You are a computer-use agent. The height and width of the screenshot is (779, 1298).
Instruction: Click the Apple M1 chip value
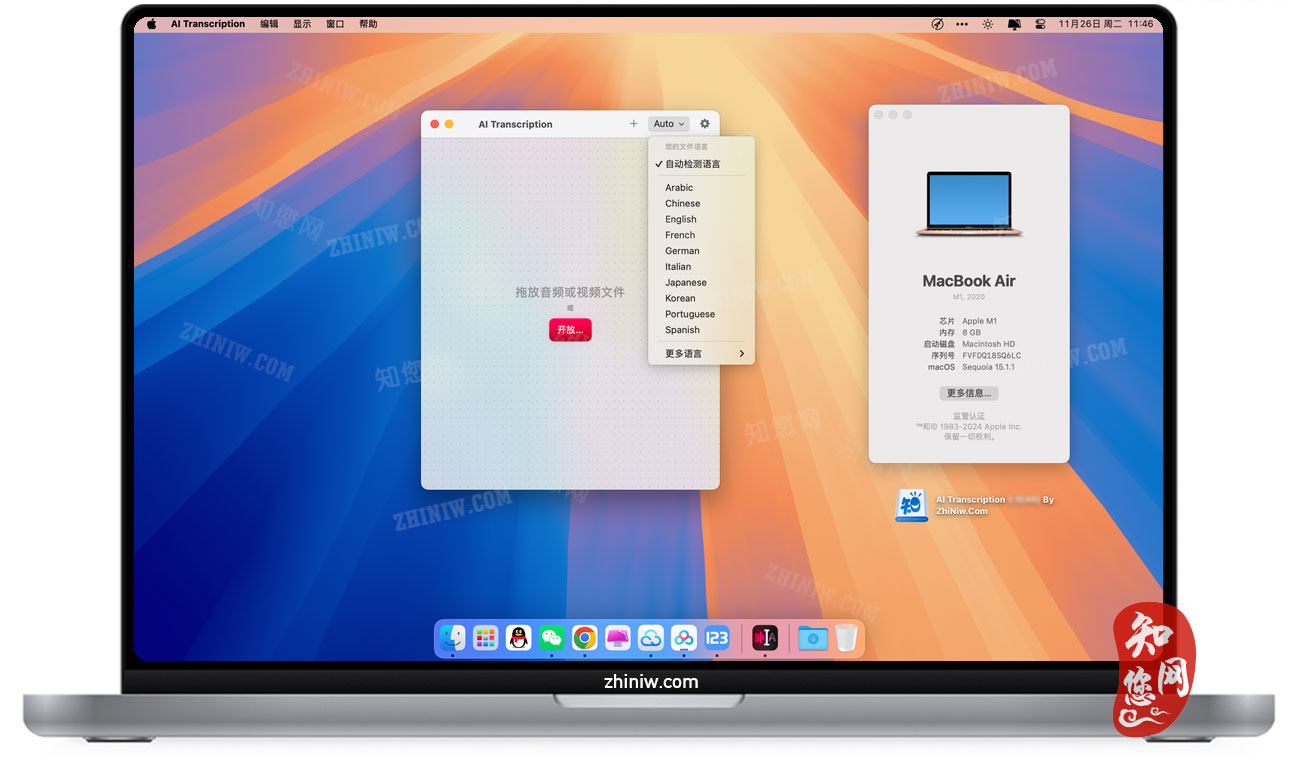pyautogui.click(x=980, y=321)
